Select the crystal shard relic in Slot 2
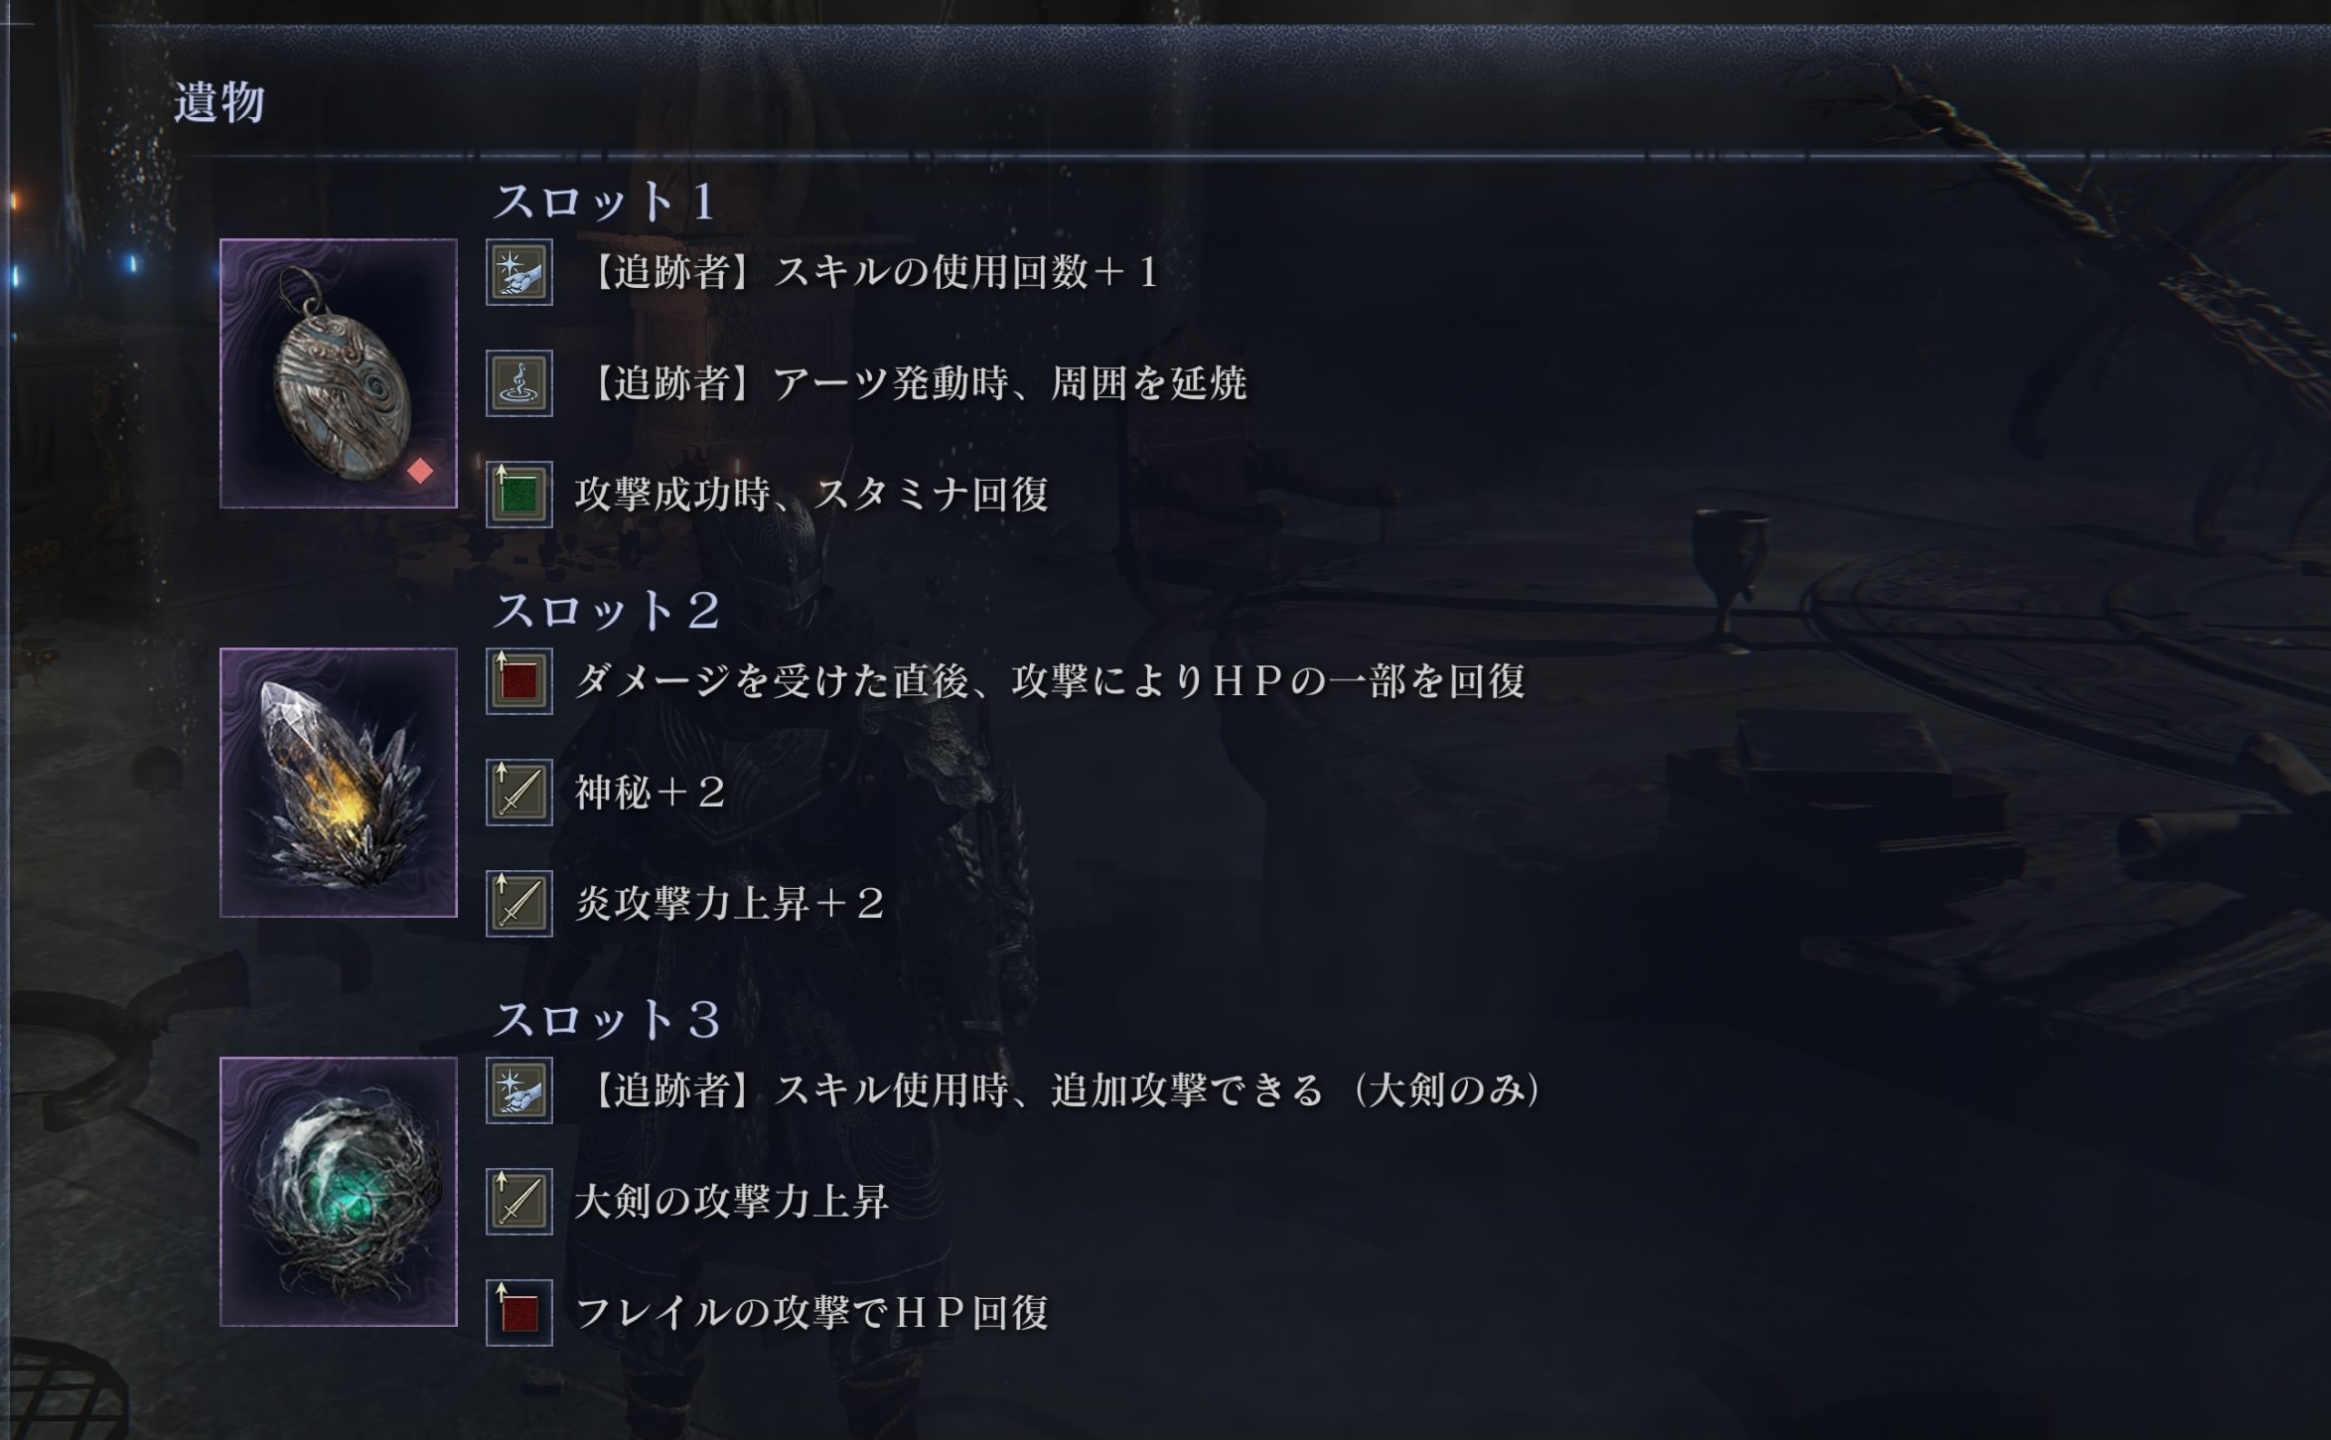Image resolution: width=2331 pixels, height=1440 pixels. (x=339, y=782)
